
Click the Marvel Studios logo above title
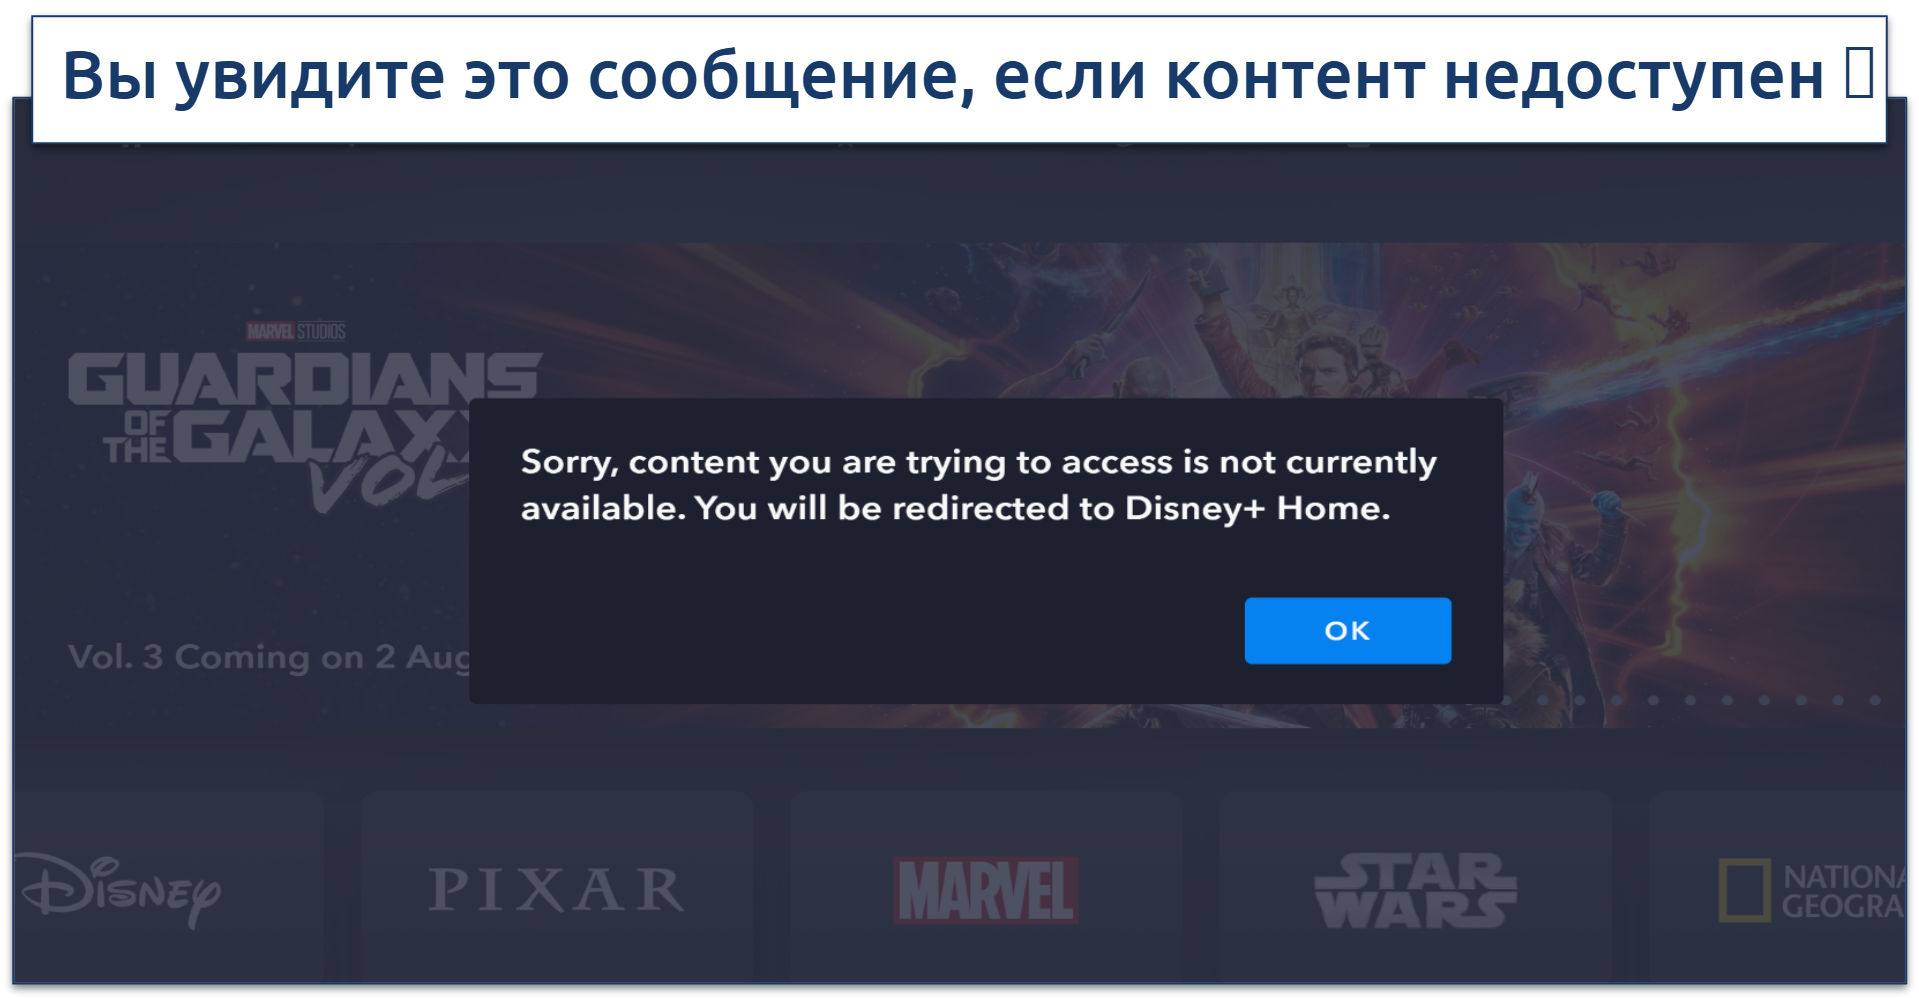(x=296, y=331)
